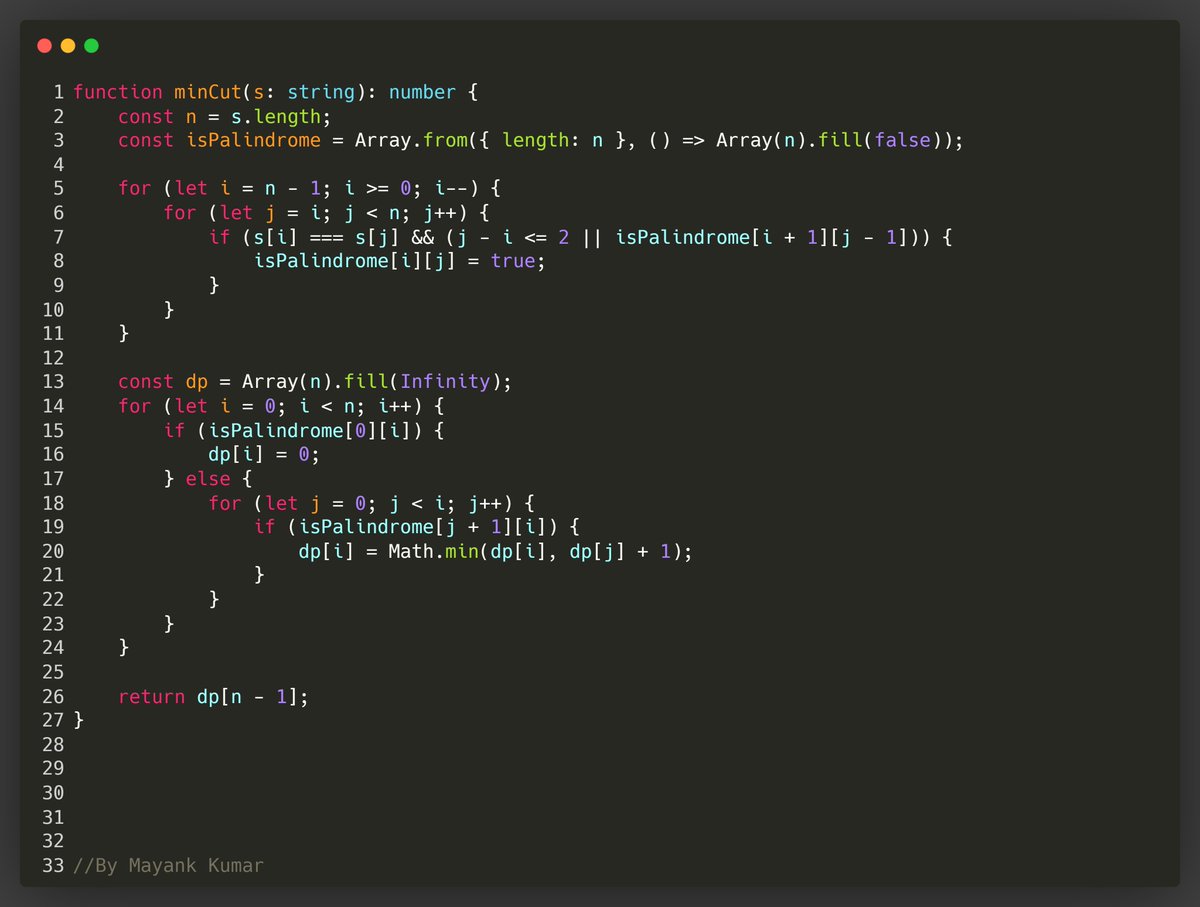1200x907 pixels.
Task: Click "Array.from" on line 3
Action: [x=411, y=140]
